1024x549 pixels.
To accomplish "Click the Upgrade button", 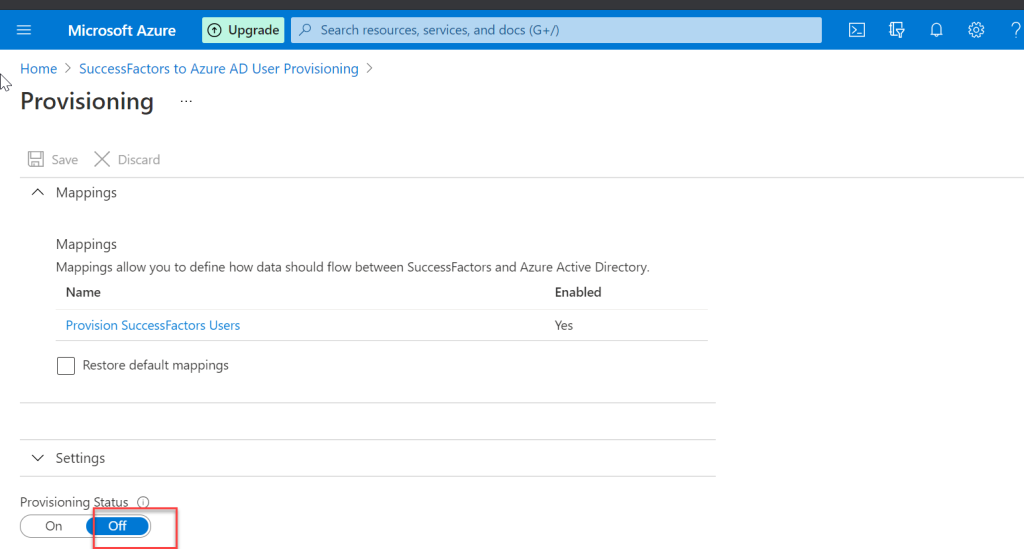I will tap(243, 30).
